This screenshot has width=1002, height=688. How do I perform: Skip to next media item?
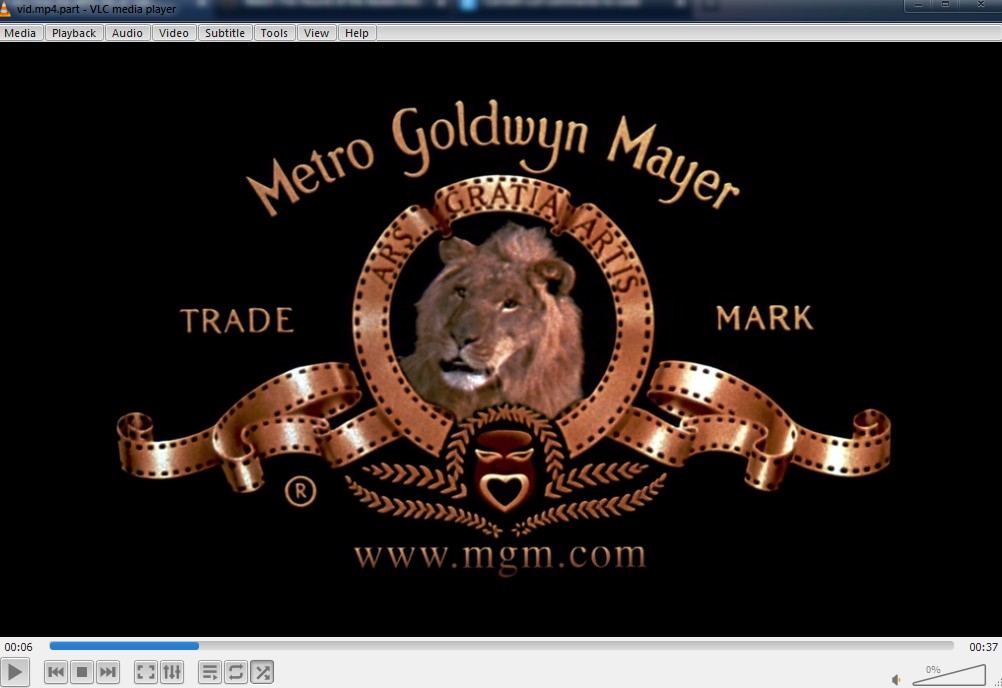(108, 672)
